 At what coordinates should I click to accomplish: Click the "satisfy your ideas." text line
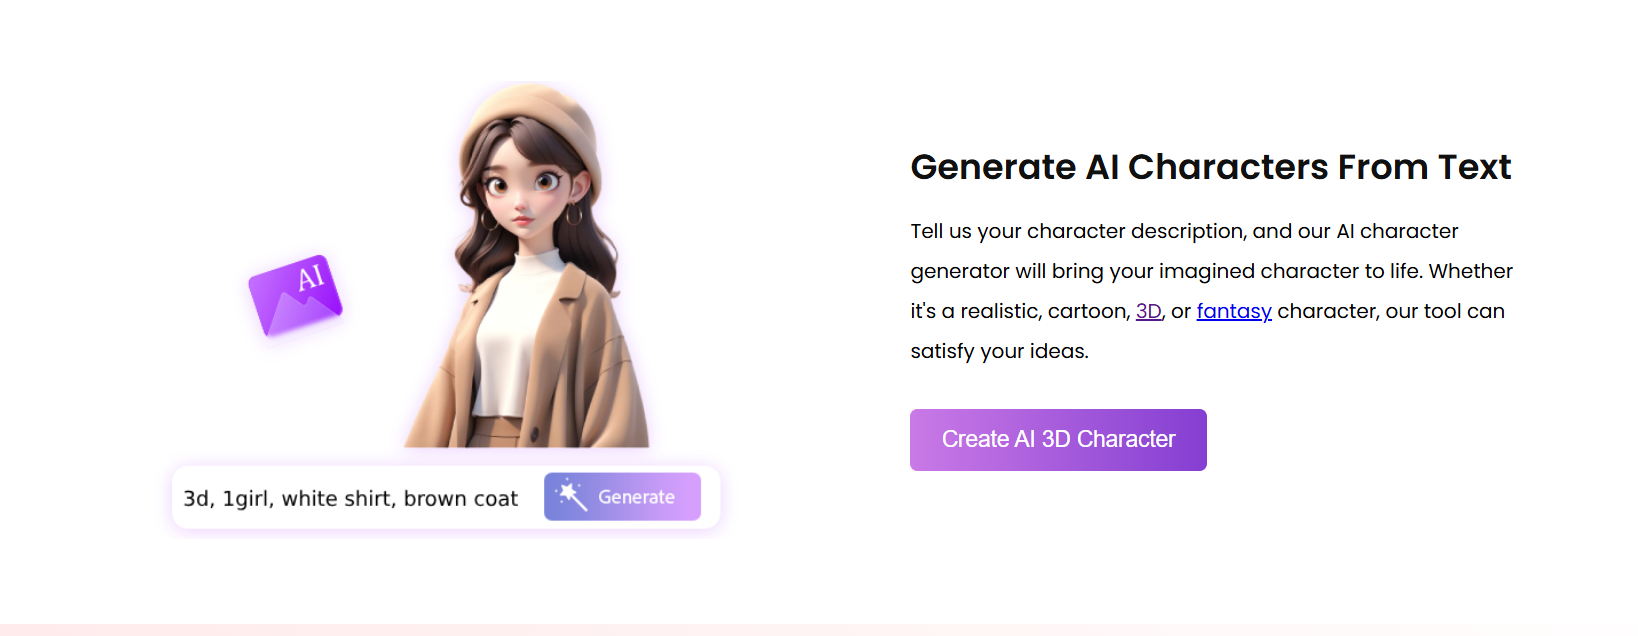[999, 351]
